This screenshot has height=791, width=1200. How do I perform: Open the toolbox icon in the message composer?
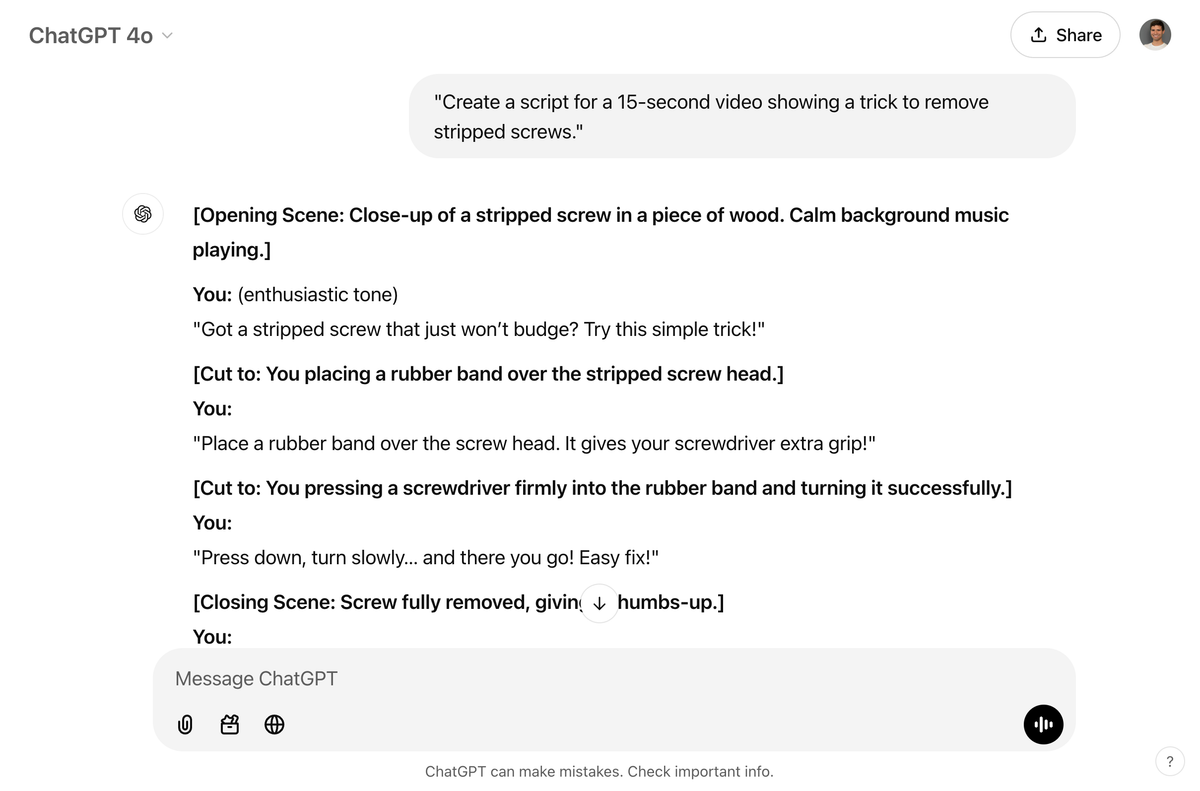(229, 724)
